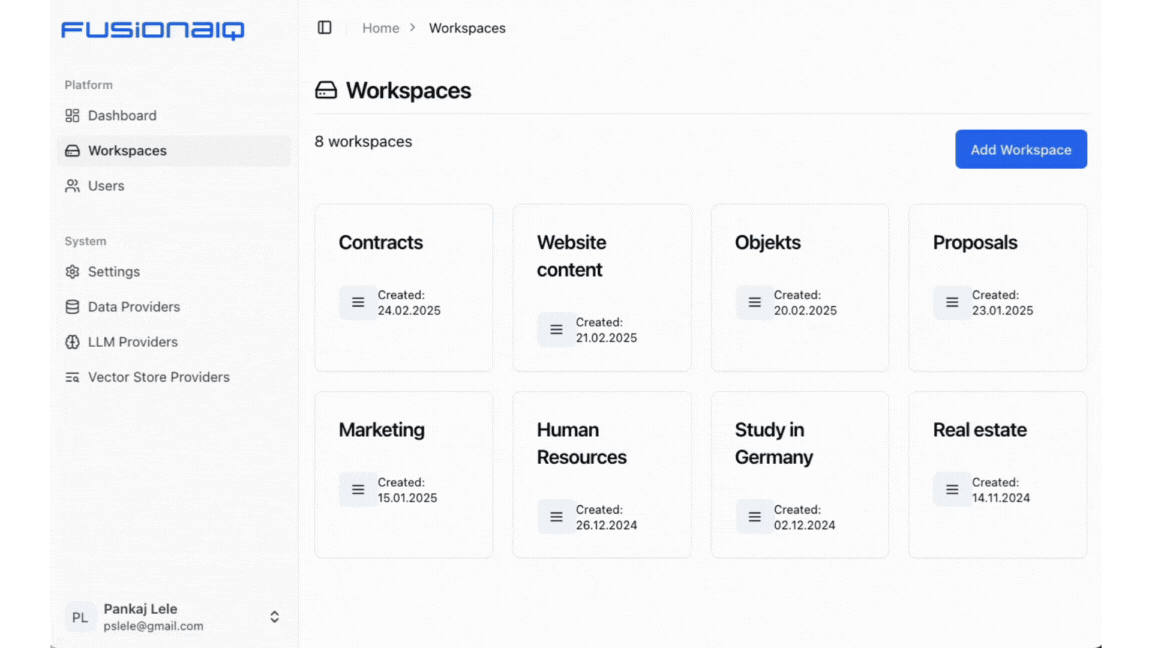Screen dimensions: 1152x648
Task: Open menu icon on Contracts card
Action: point(358,303)
